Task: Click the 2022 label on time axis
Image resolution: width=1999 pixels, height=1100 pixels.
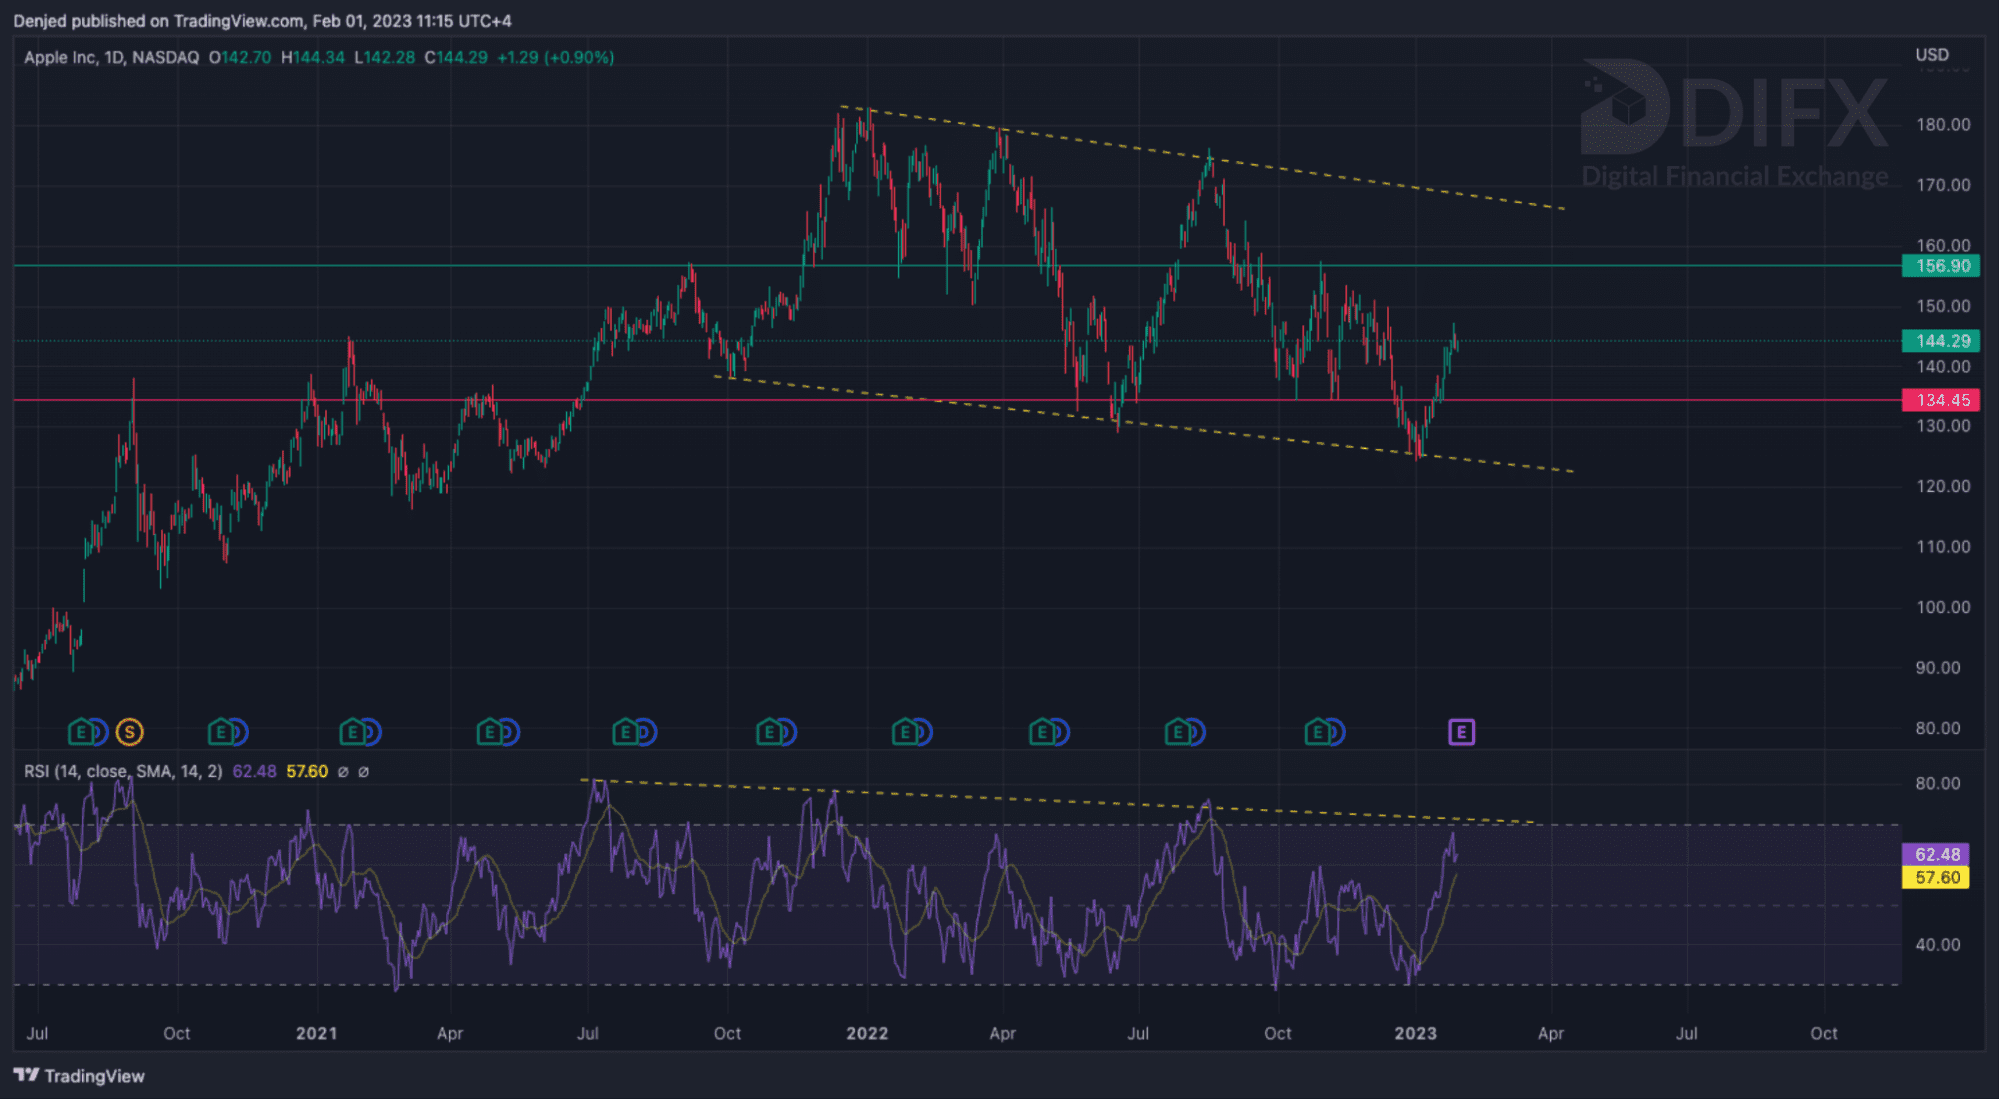Action: tap(867, 1033)
